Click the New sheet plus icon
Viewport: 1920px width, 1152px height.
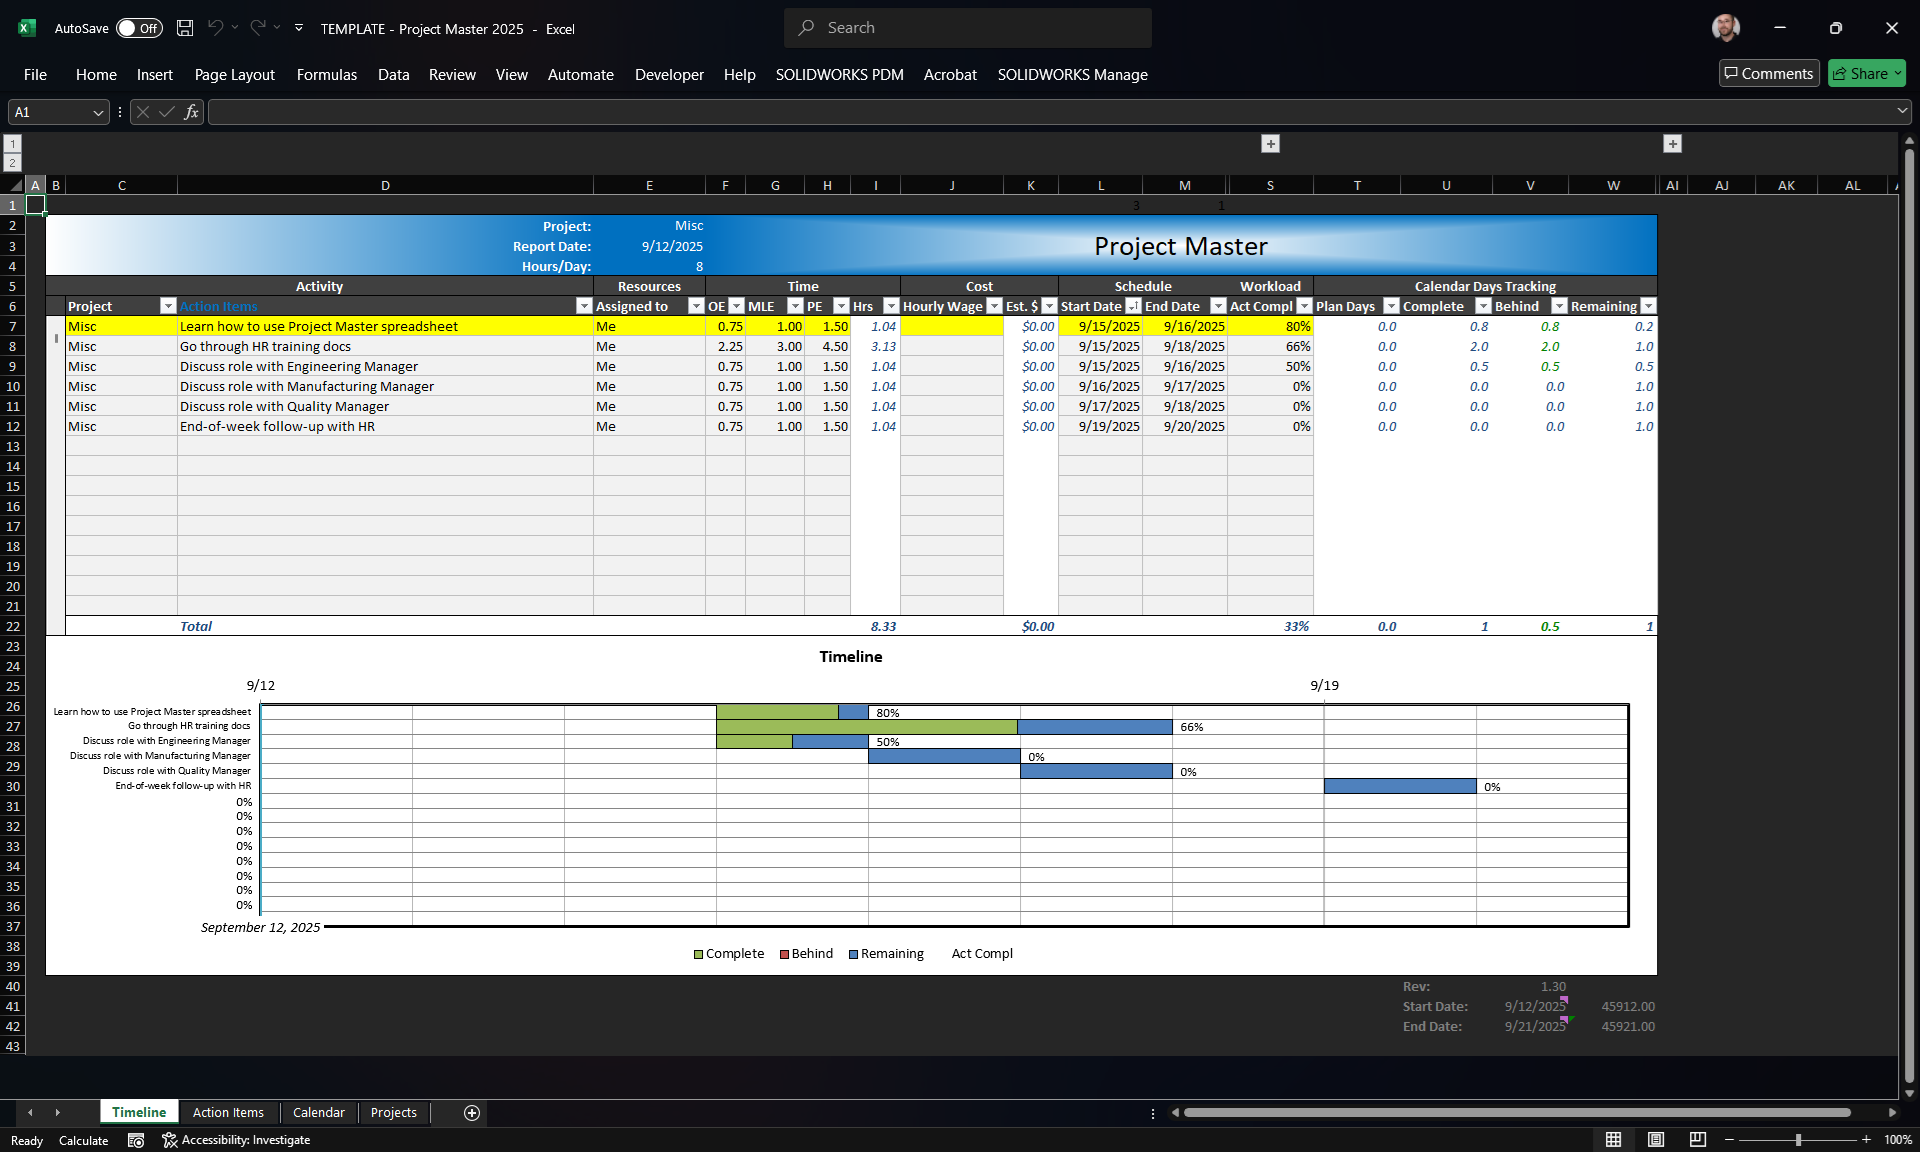[x=472, y=1113]
